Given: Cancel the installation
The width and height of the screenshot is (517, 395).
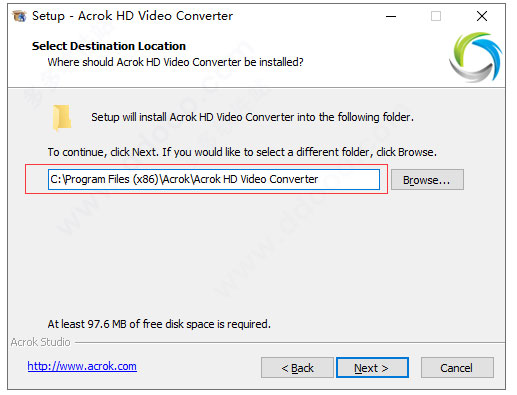Looking at the screenshot, I should tap(457, 368).
